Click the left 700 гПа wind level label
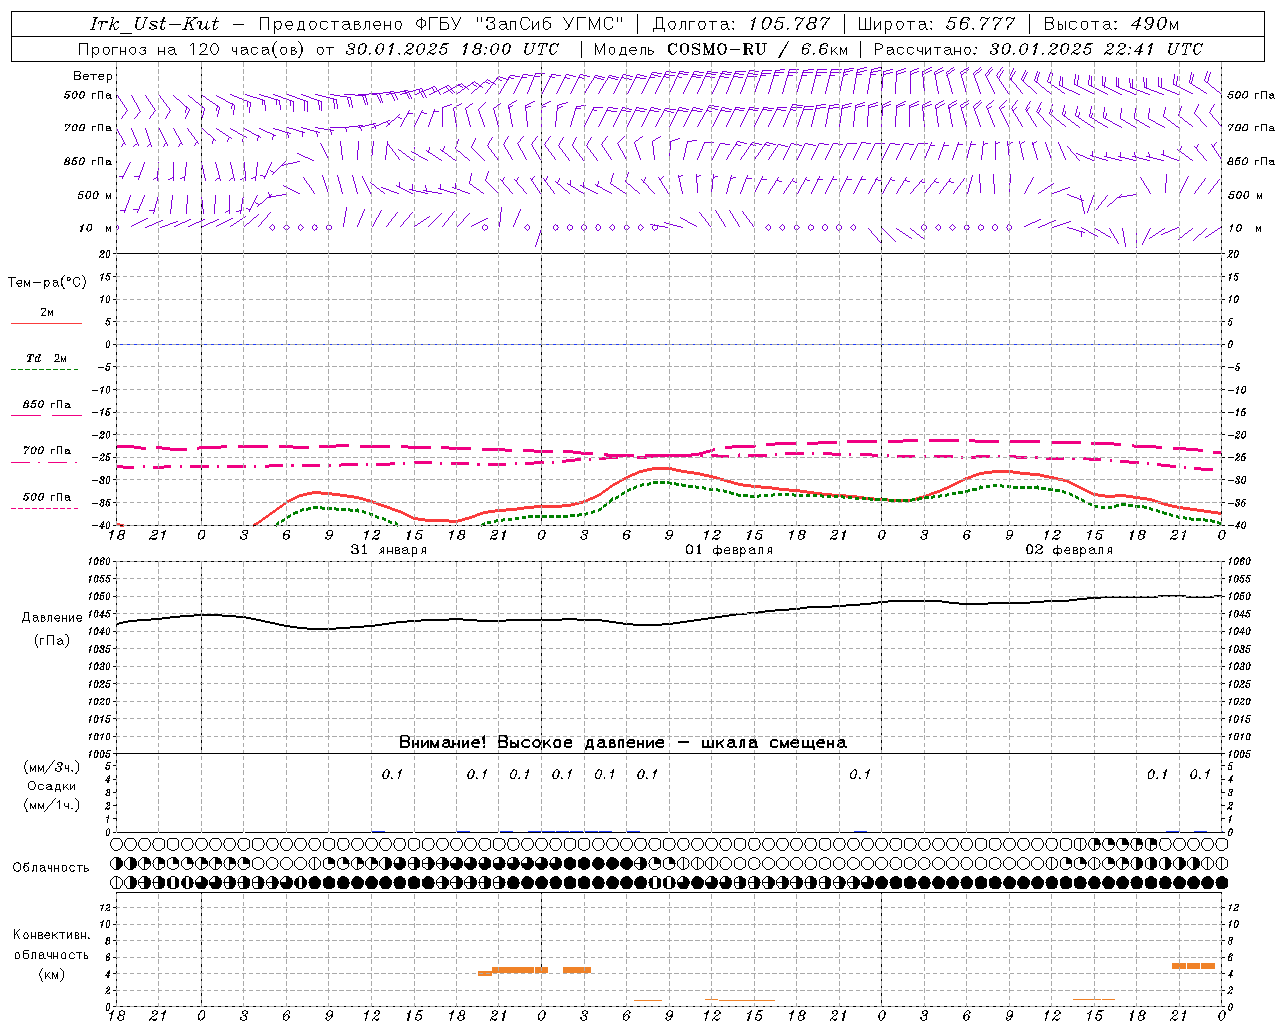Screen dimensions: 1280x1024 point(88,128)
